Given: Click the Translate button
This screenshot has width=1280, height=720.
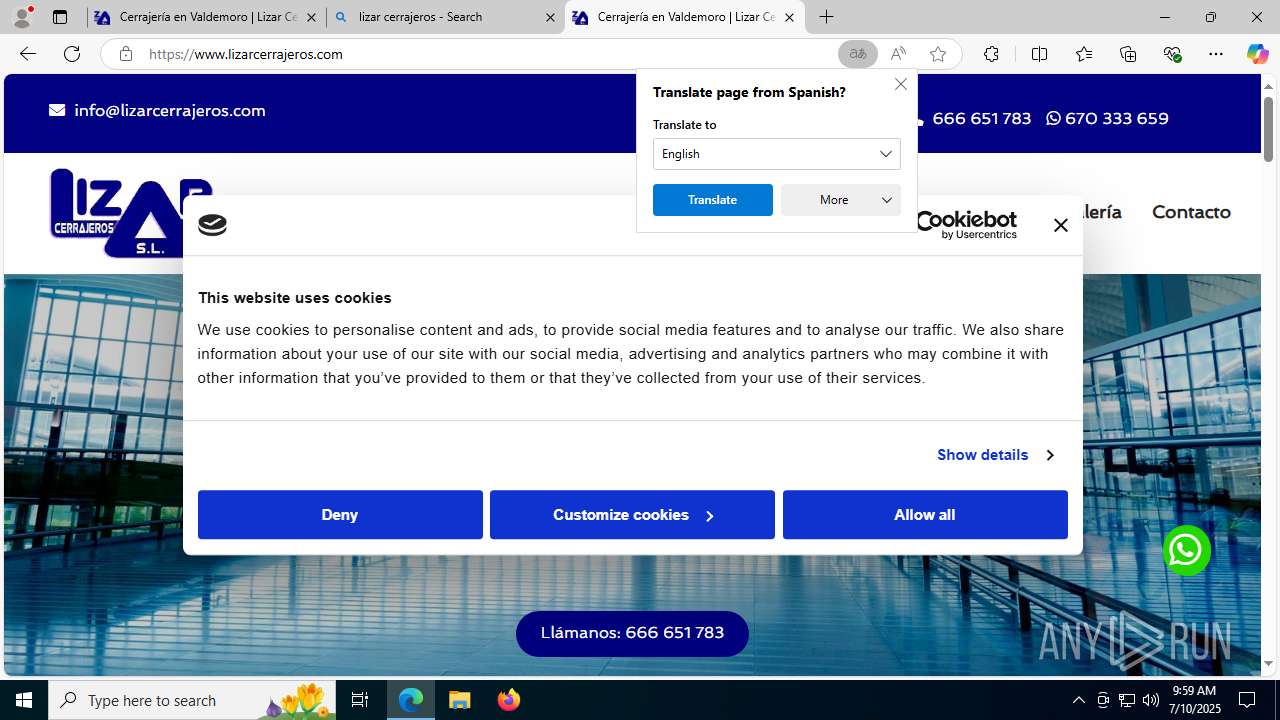Looking at the screenshot, I should point(713,200).
